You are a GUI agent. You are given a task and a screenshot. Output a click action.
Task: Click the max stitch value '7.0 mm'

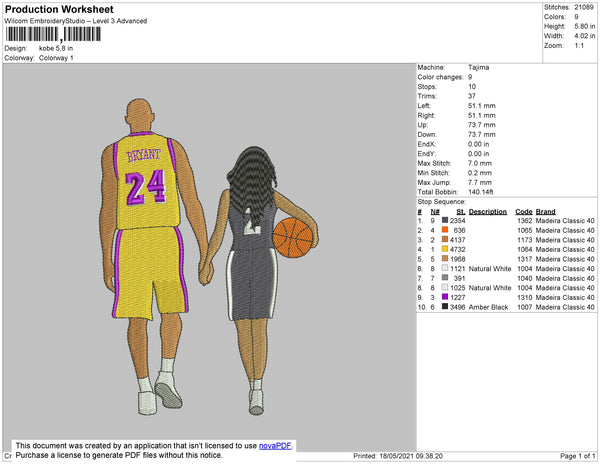(x=479, y=163)
